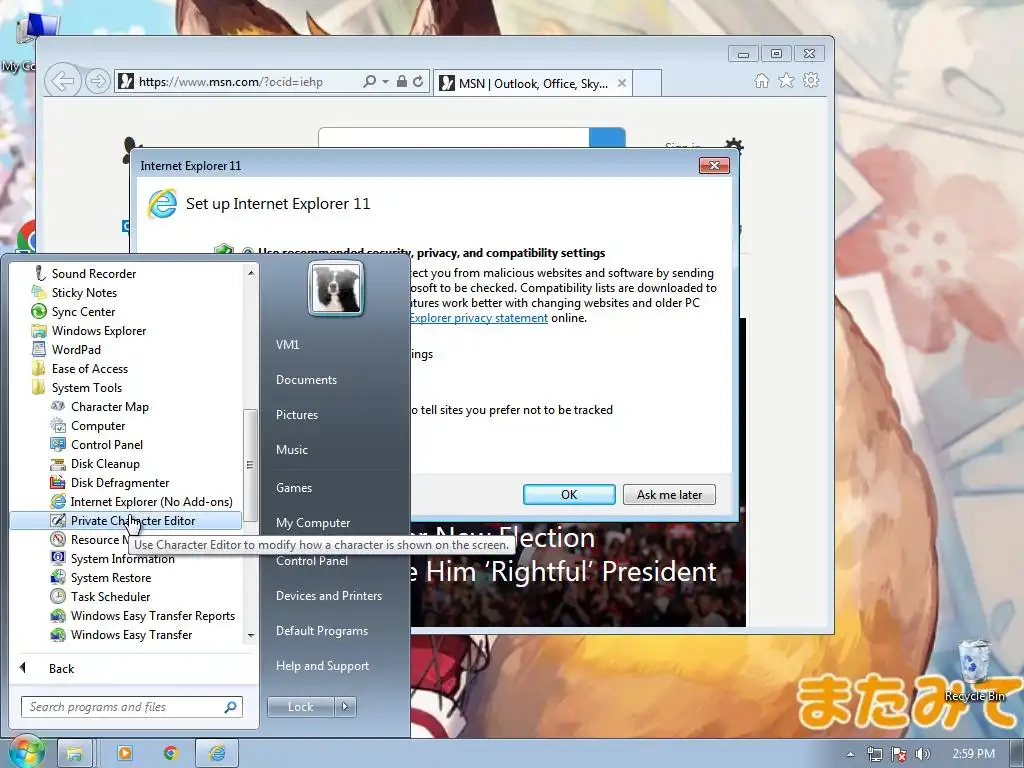This screenshot has width=1024, height=768.
Task: Open the IE search dropdown arrow
Action: pos(385,82)
